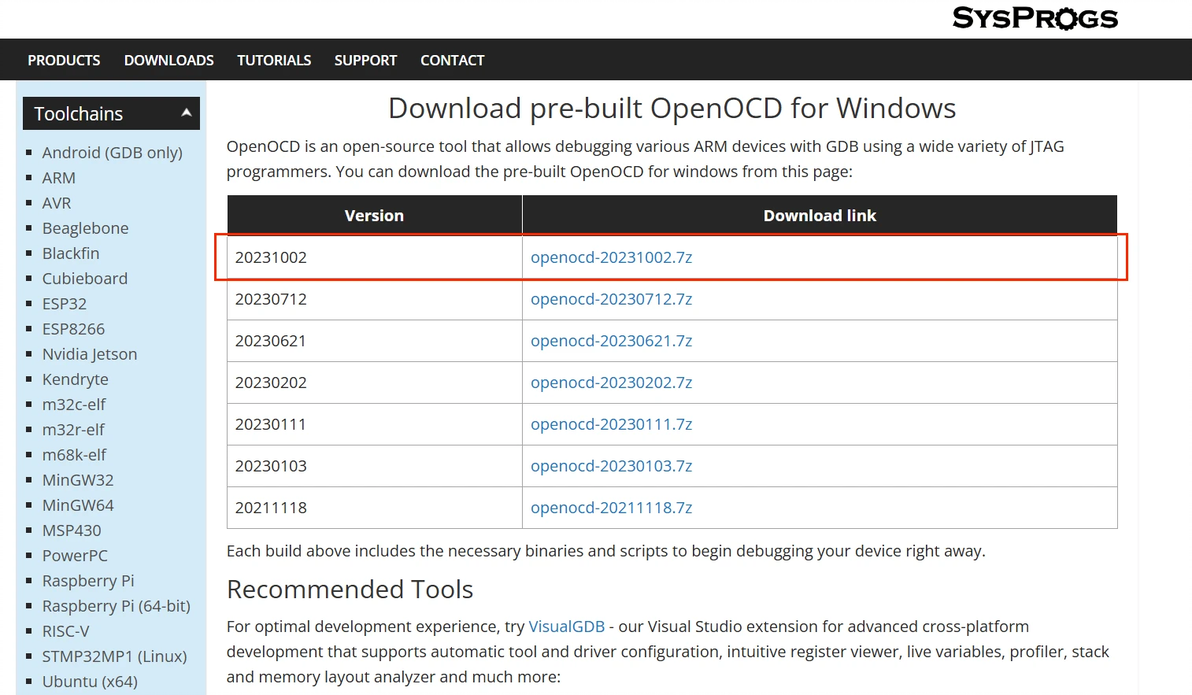
Task: Open the Products menu
Action: [x=64, y=60]
